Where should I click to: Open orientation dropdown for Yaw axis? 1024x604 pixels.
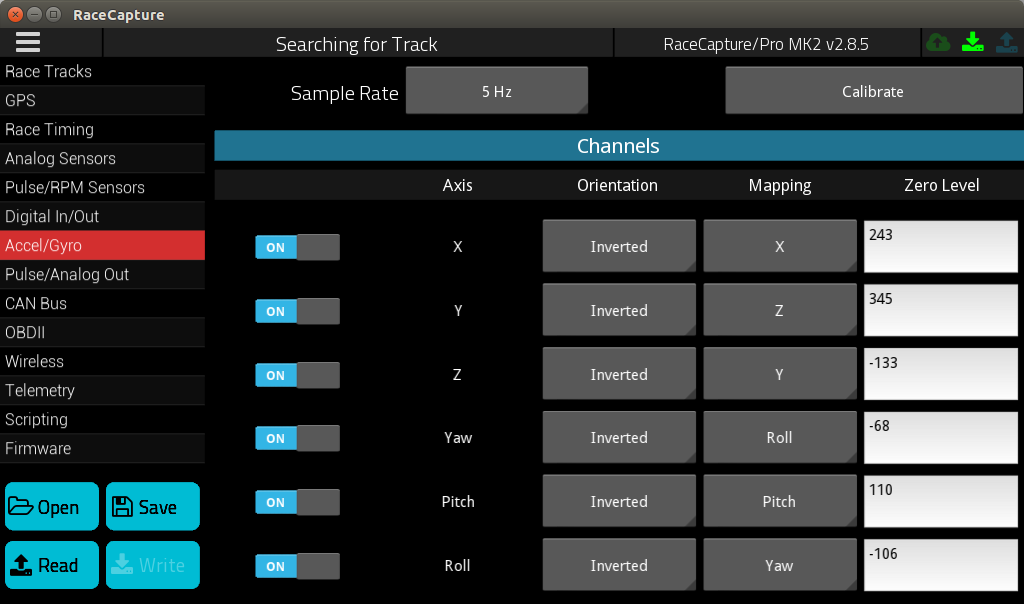click(x=618, y=437)
